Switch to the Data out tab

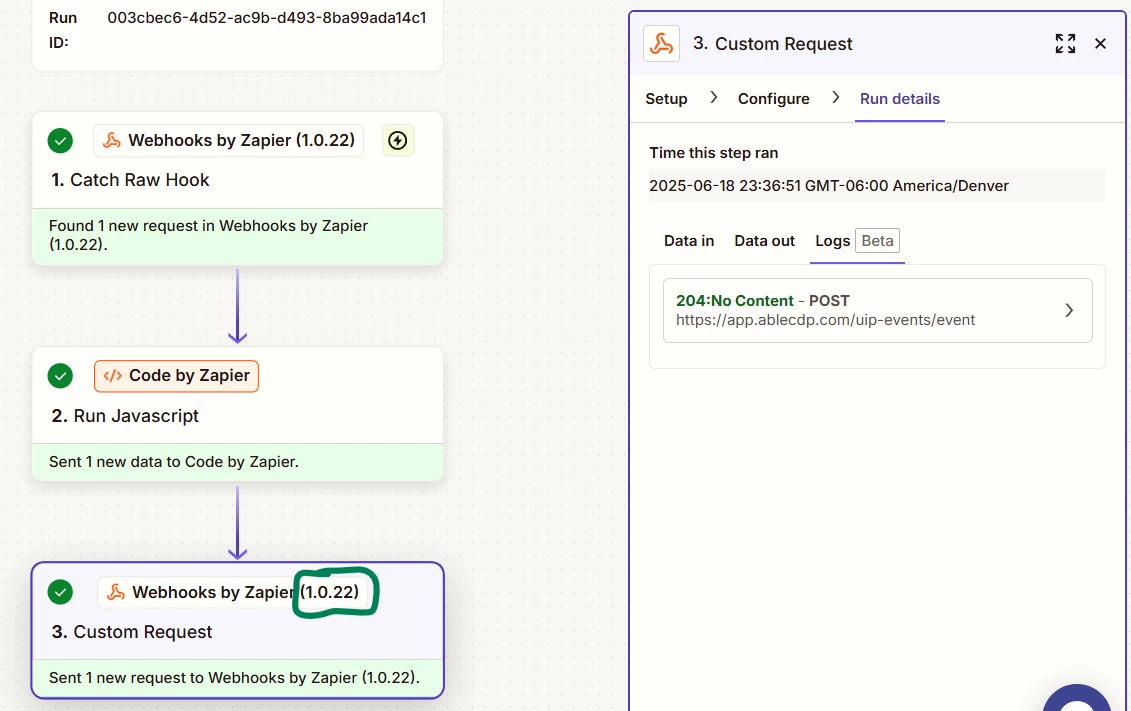click(x=765, y=241)
